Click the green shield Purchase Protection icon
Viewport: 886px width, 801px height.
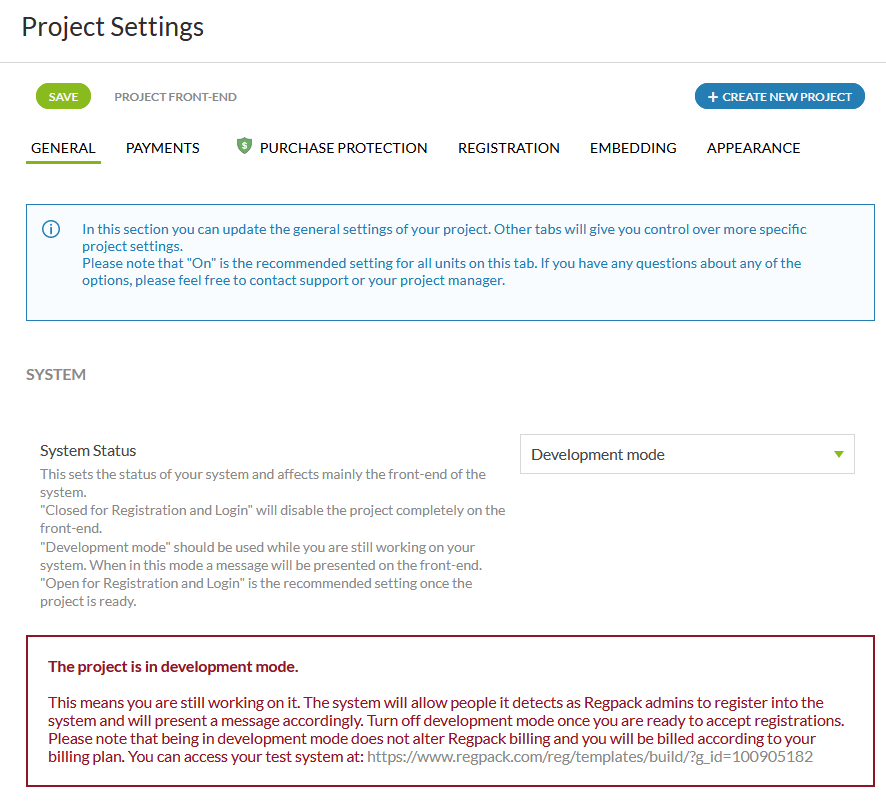(244, 147)
